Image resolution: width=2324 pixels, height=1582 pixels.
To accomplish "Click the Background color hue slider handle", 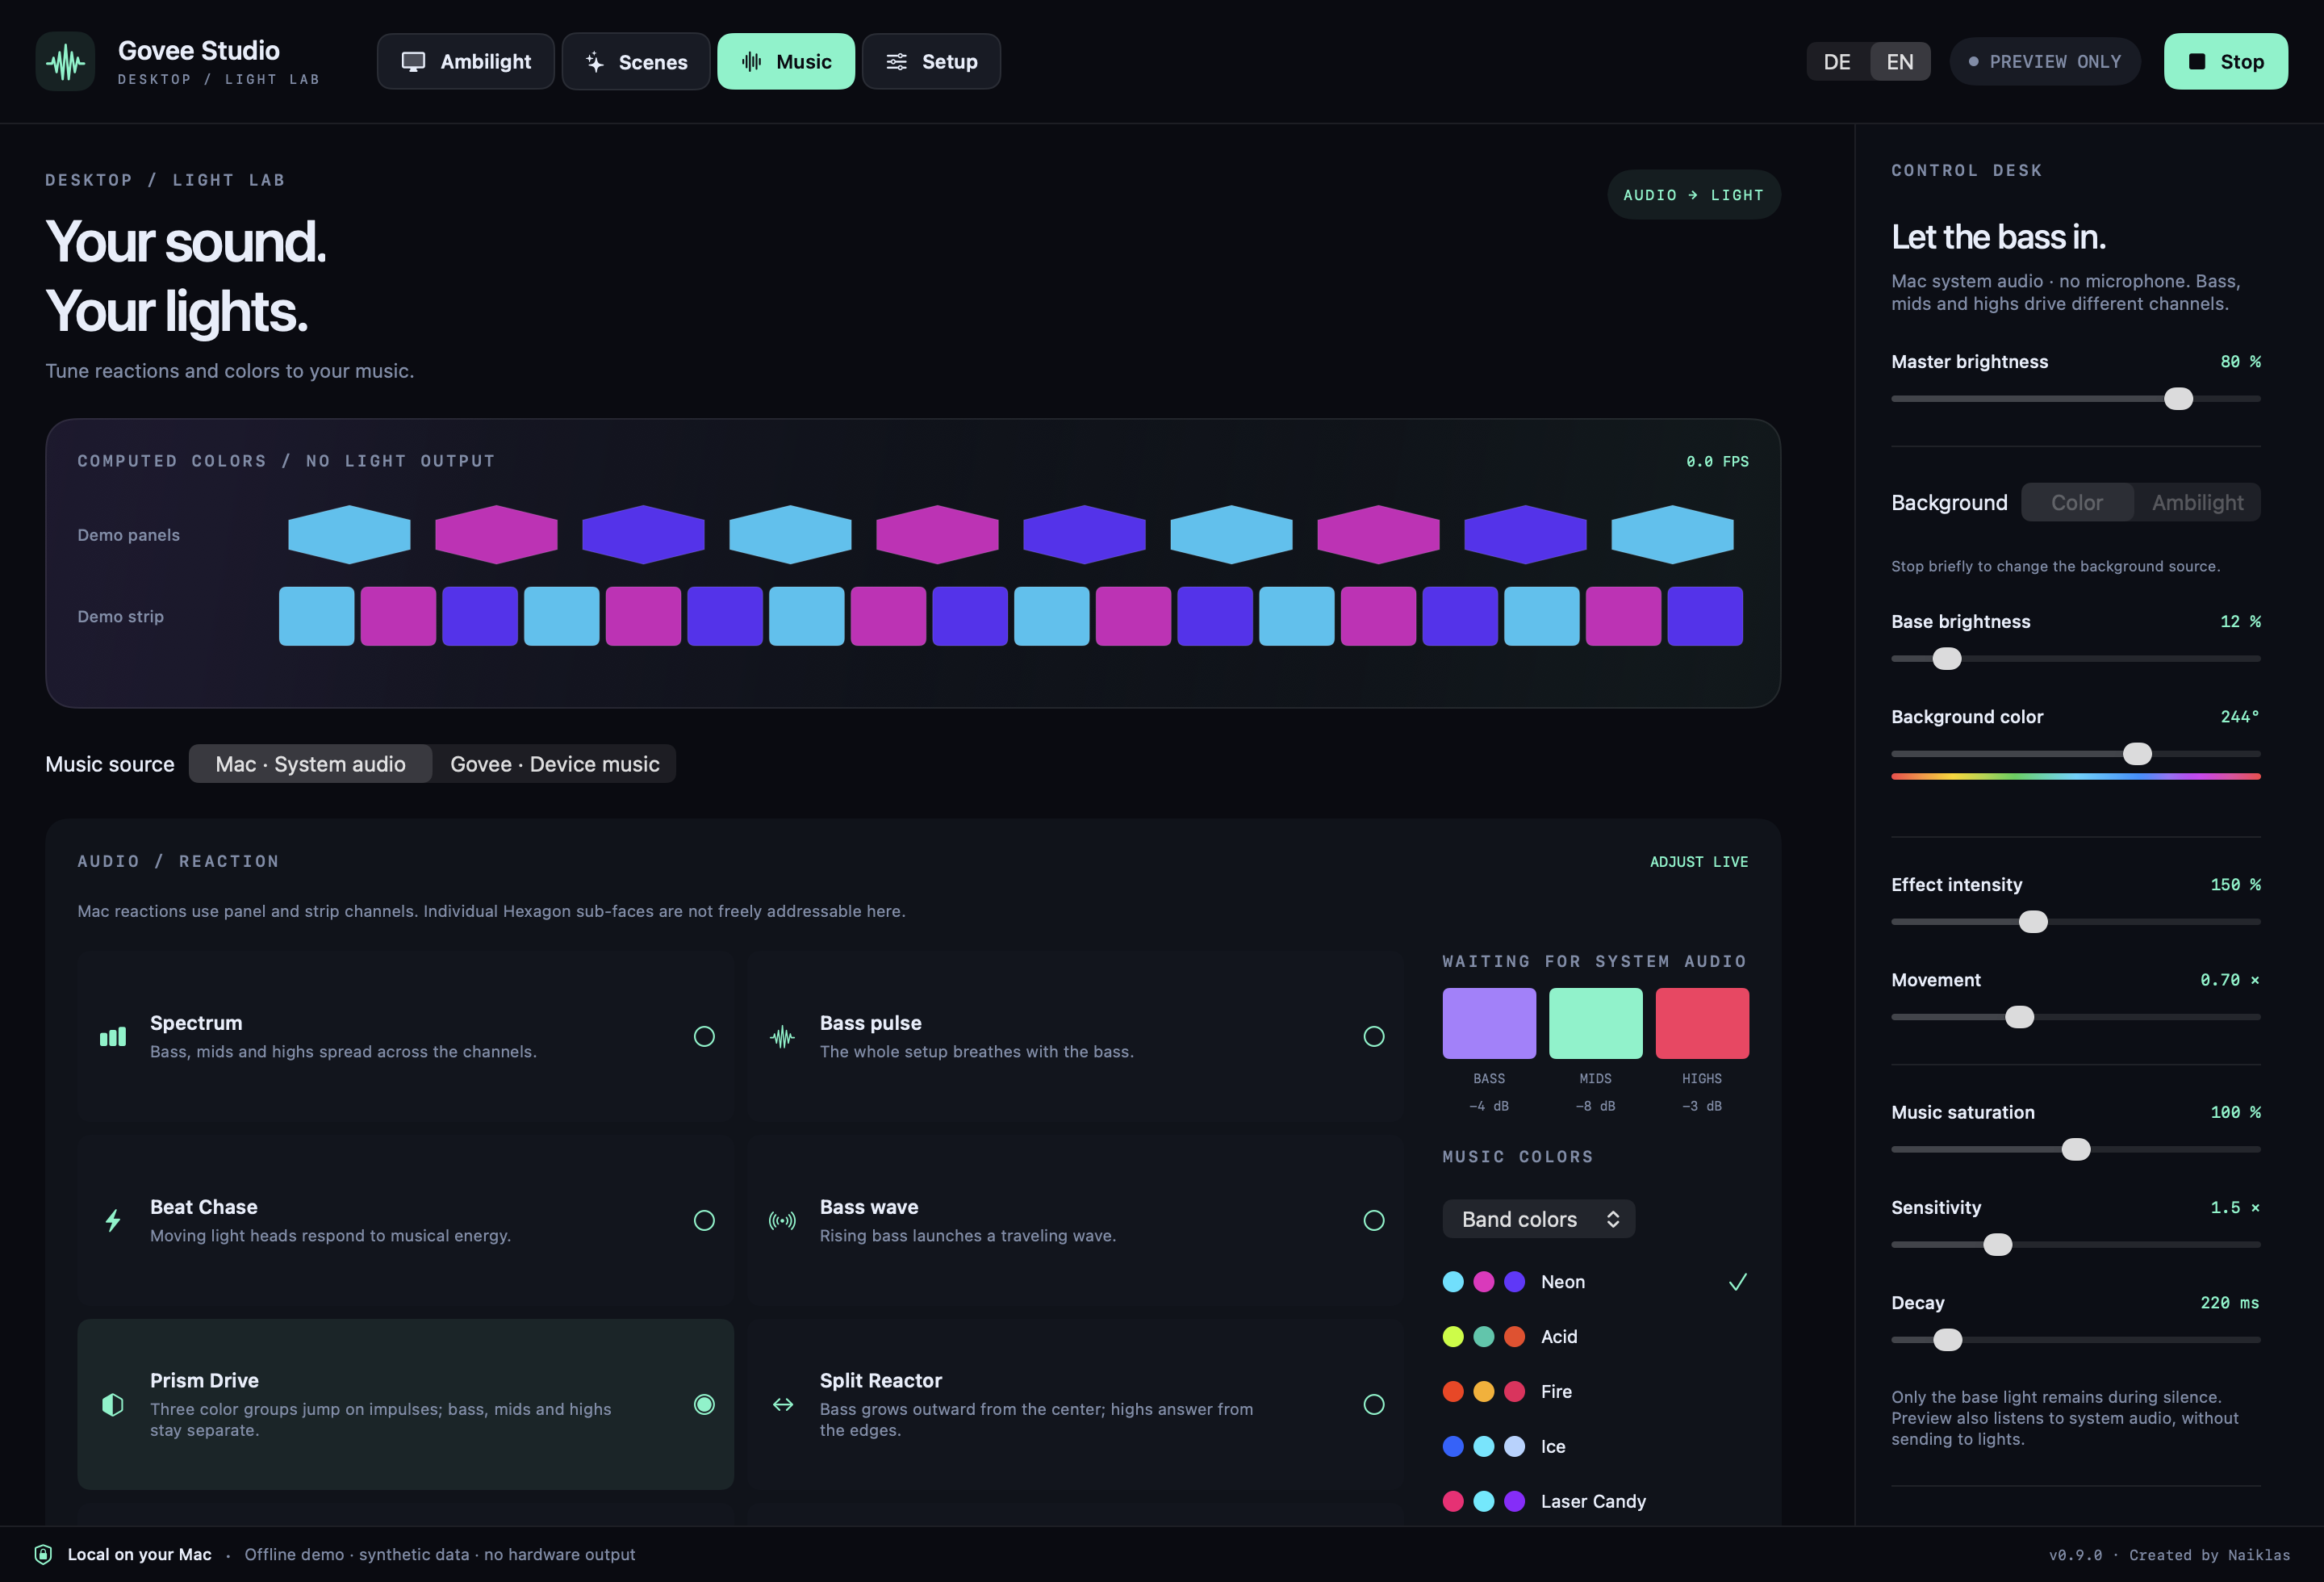I will pyautogui.click(x=2137, y=753).
